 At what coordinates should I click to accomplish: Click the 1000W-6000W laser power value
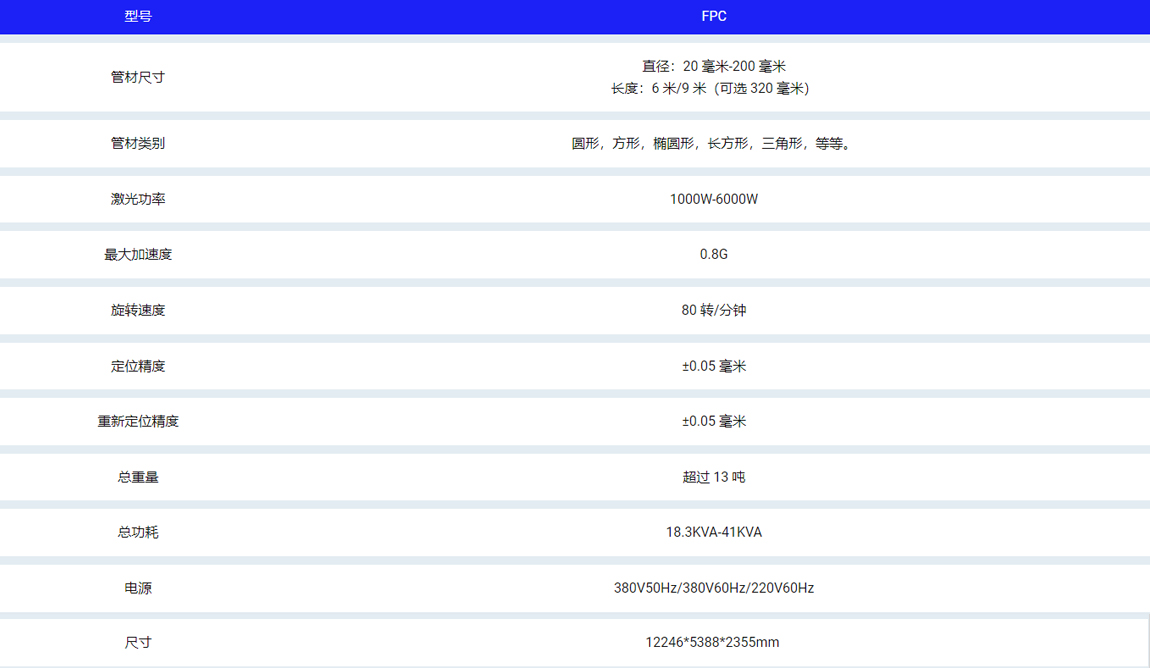tap(713, 199)
